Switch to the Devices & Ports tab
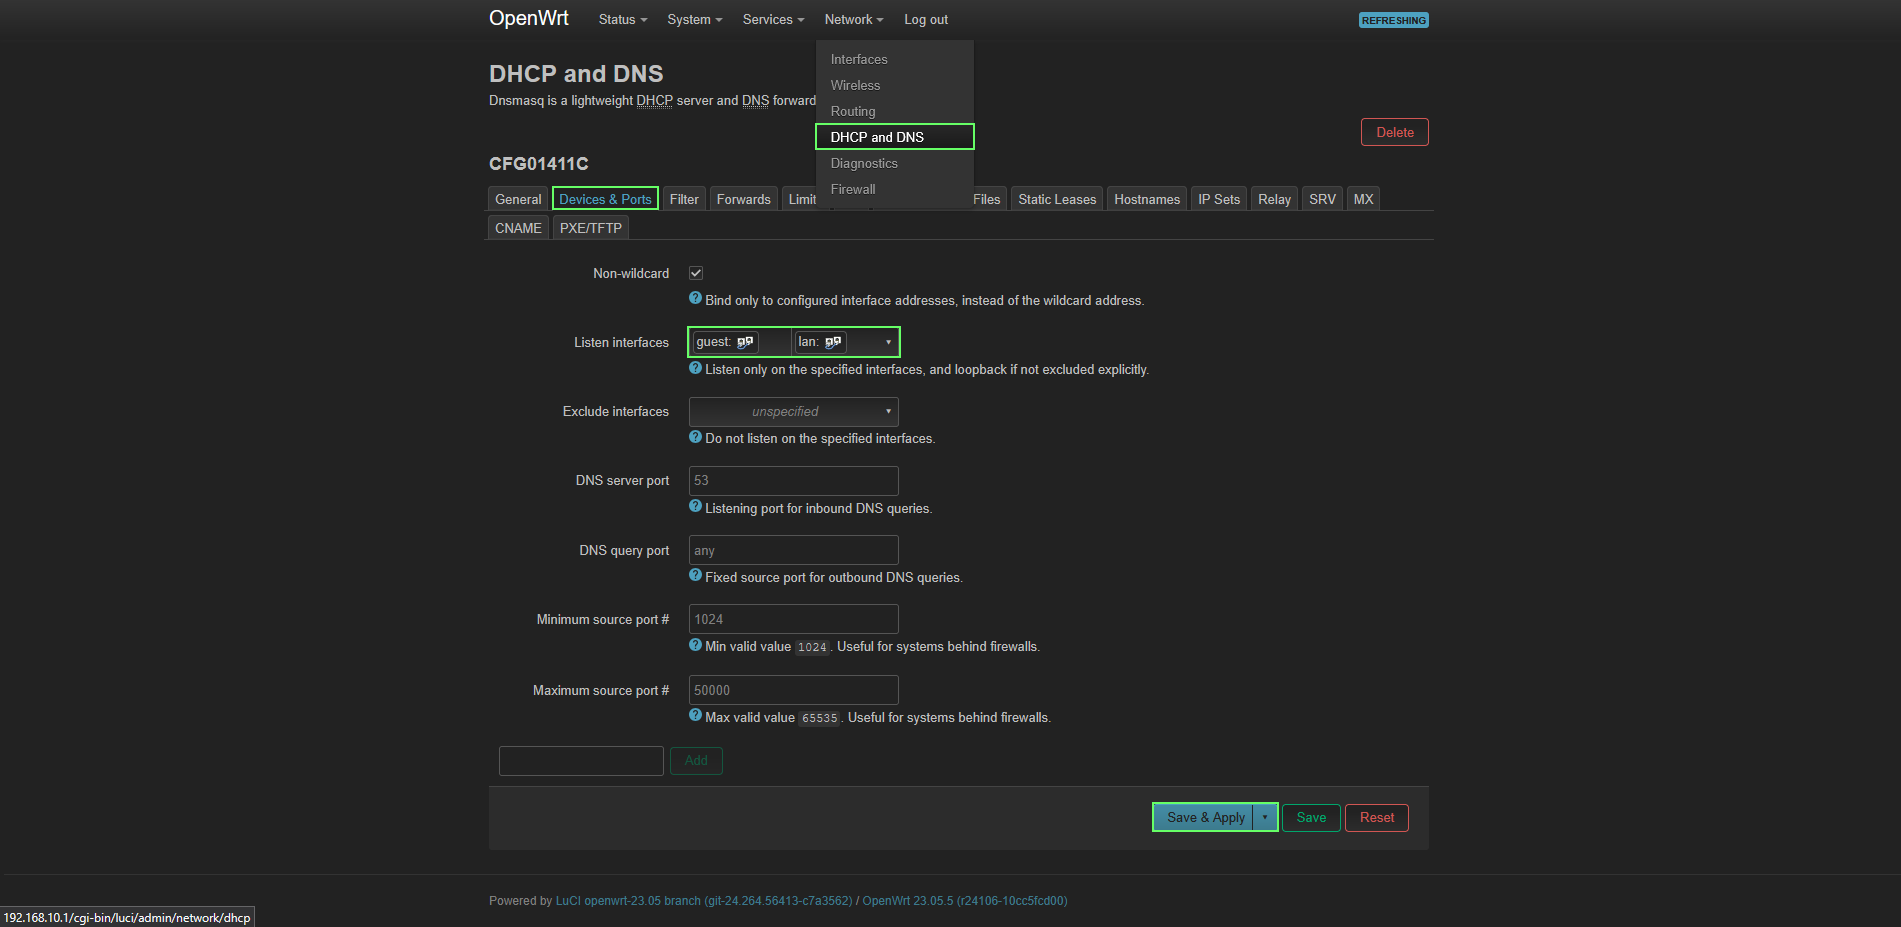Image resolution: width=1901 pixels, height=927 pixels. point(605,199)
